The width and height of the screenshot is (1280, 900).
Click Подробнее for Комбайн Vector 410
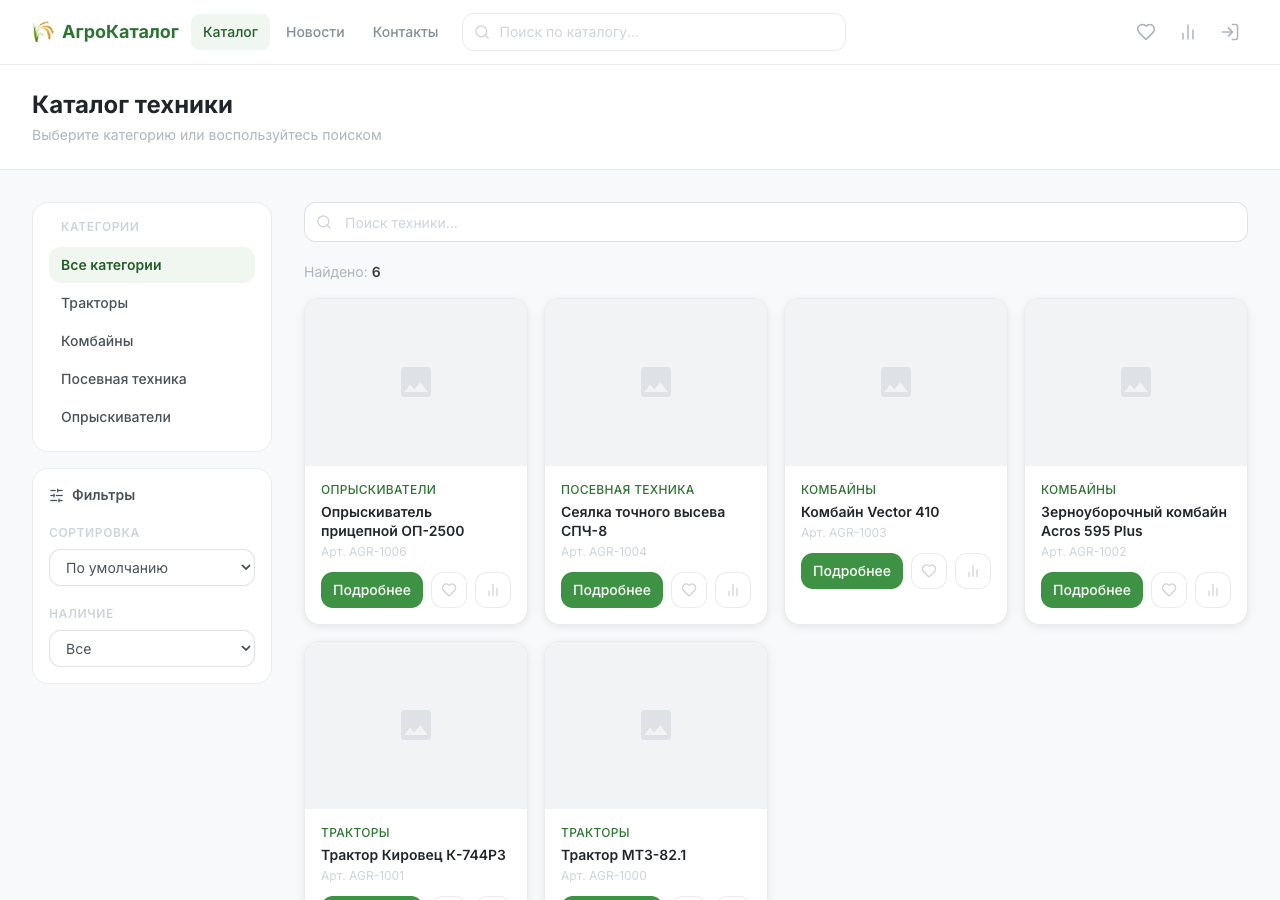click(852, 571)
